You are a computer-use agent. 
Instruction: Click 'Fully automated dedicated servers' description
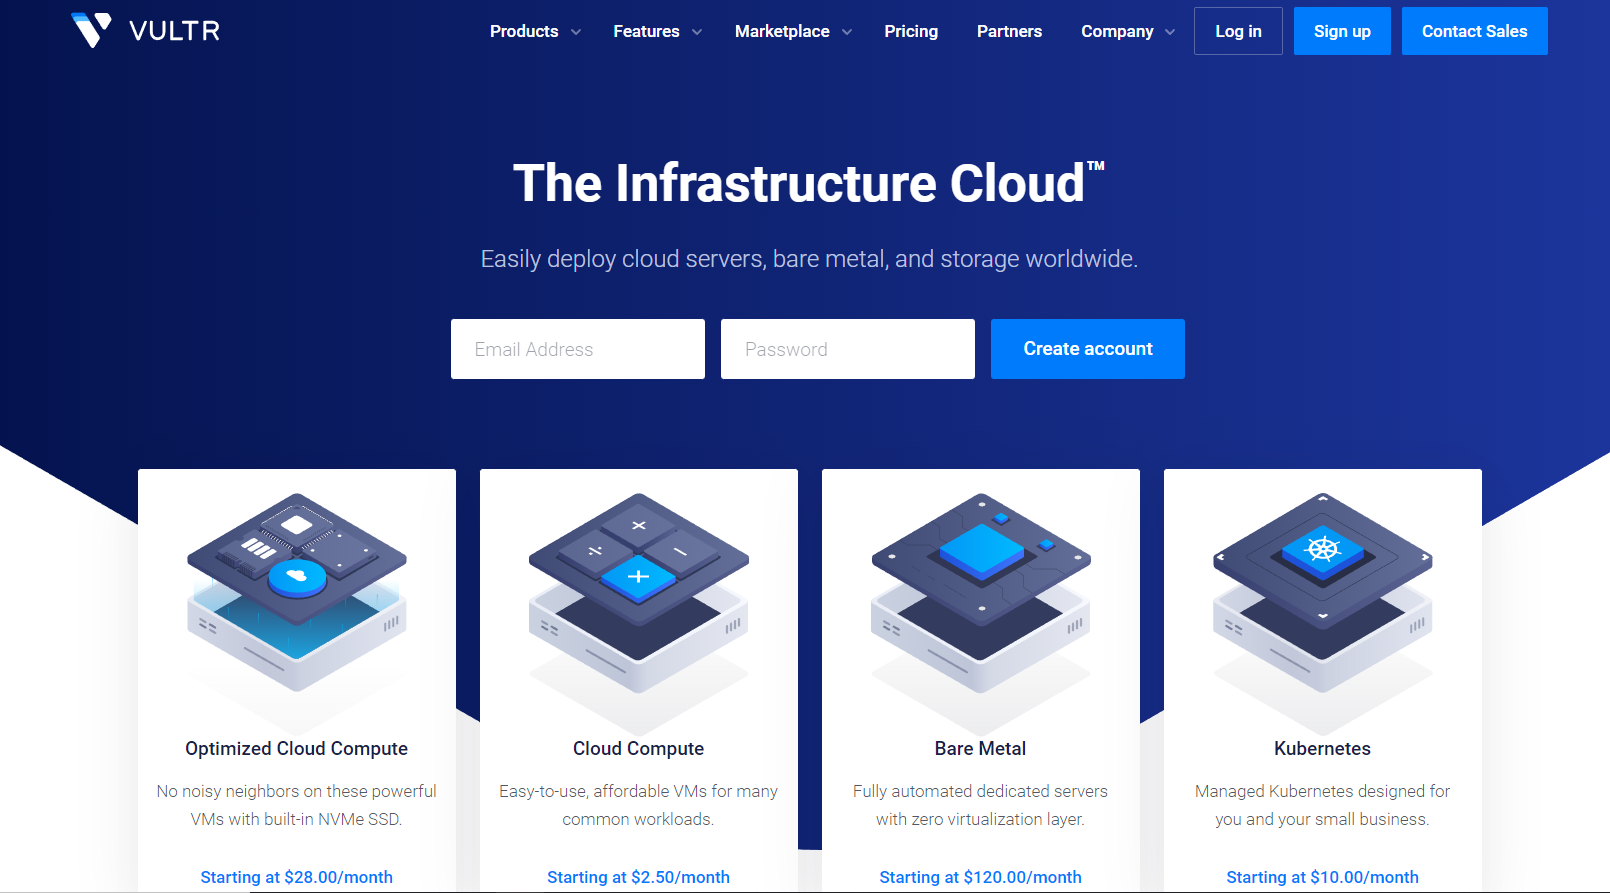coord(981,805)
